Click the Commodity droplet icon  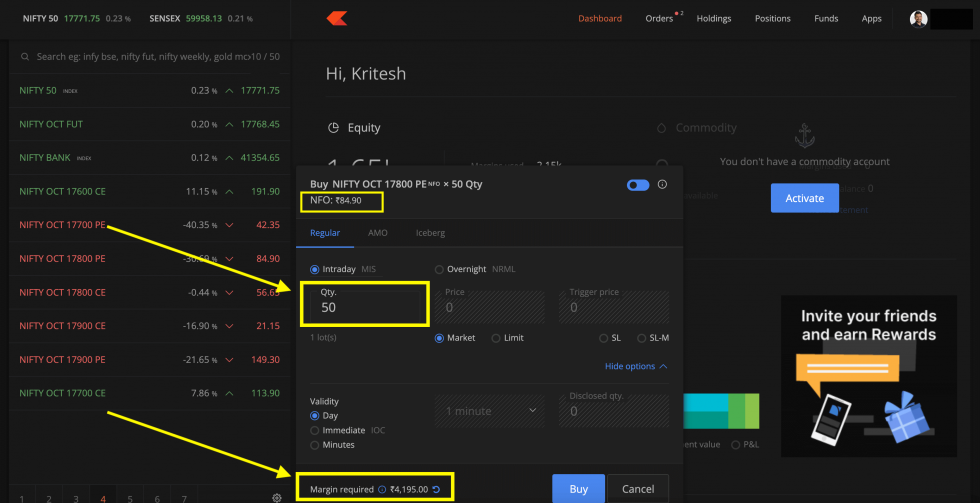coord(661,128)
